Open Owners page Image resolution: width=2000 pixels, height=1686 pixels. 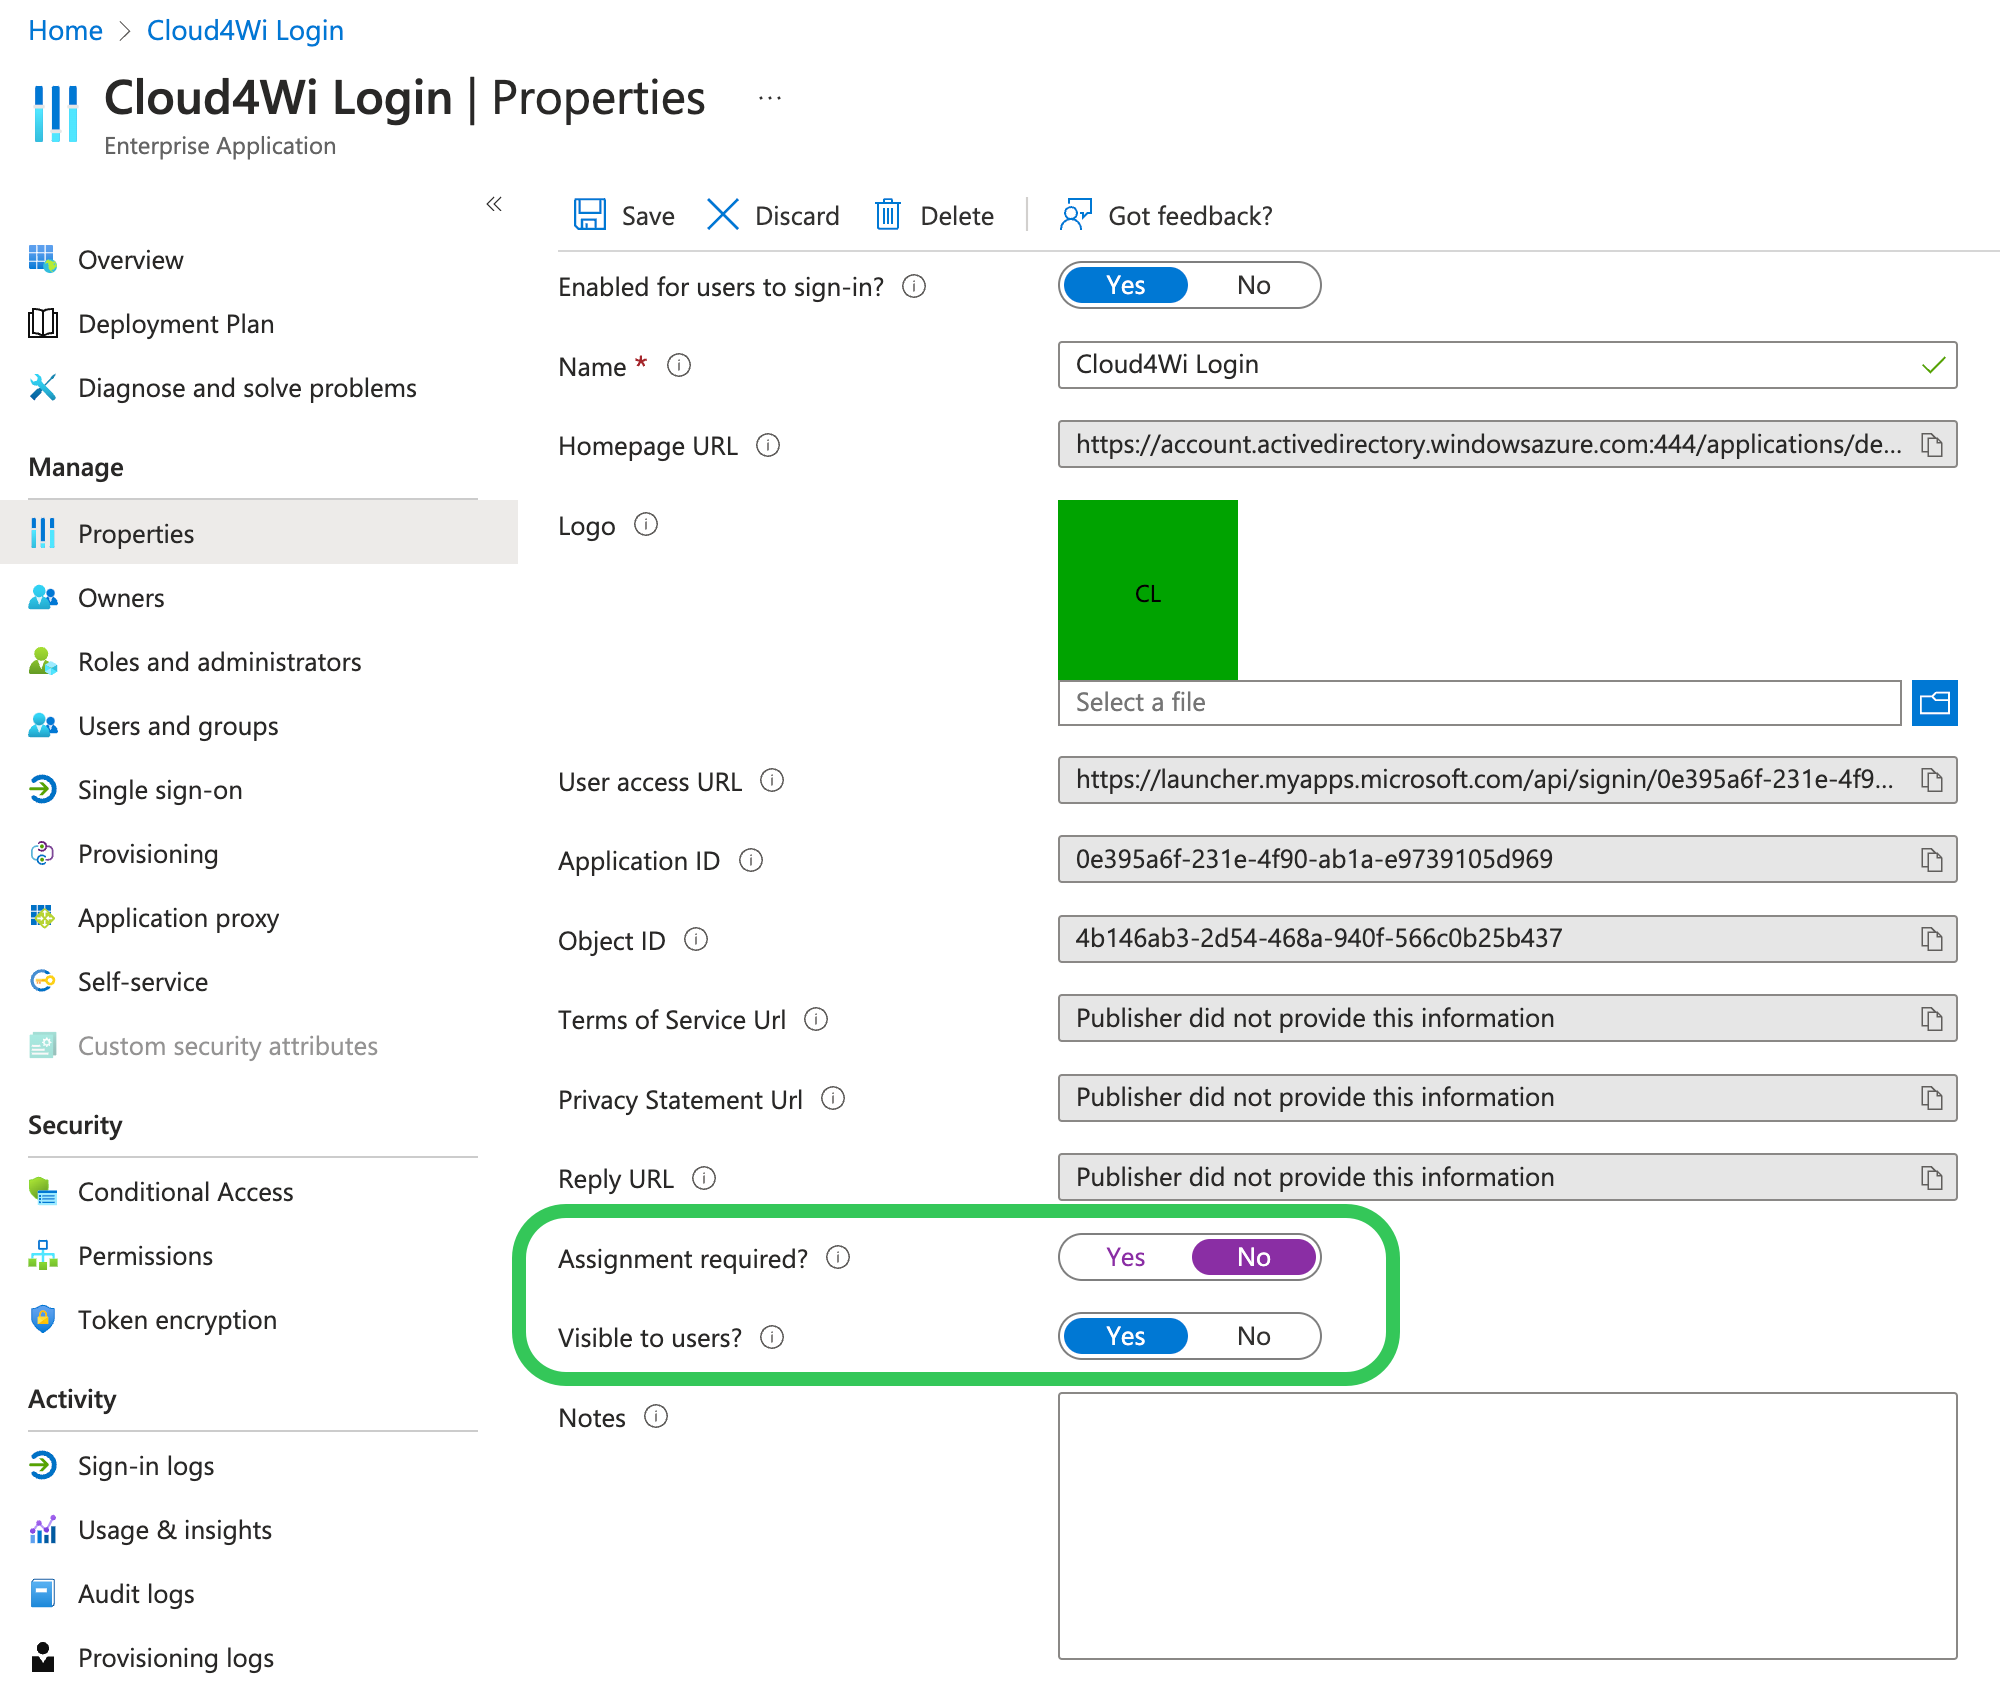coord(258,598)
